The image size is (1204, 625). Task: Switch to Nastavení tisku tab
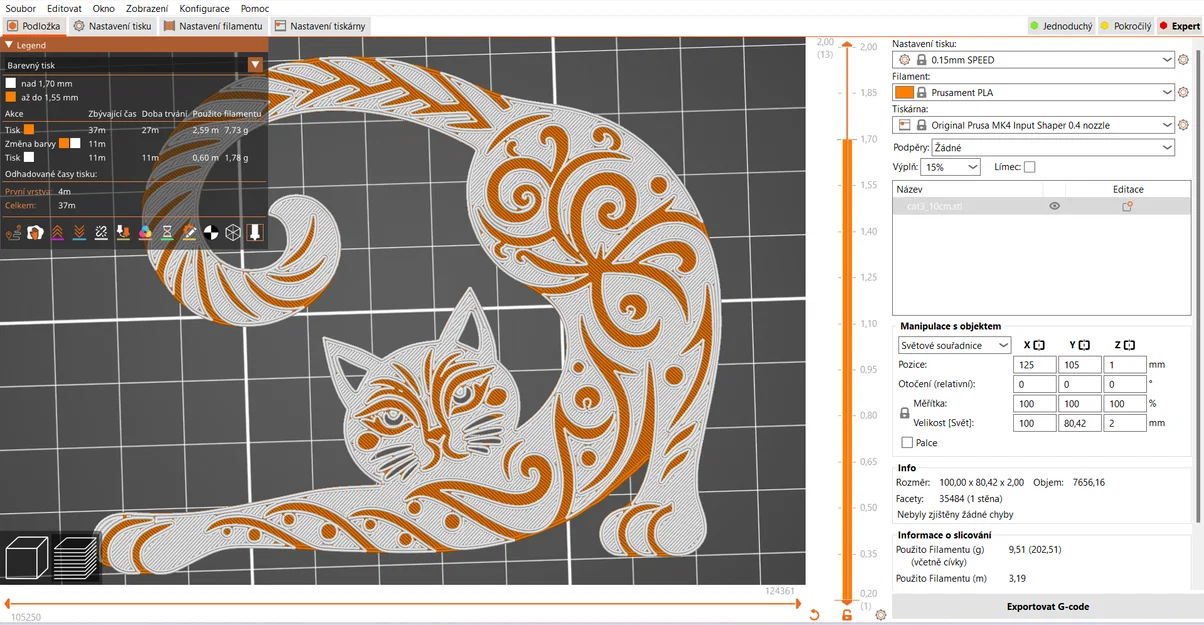coord(113,26)
